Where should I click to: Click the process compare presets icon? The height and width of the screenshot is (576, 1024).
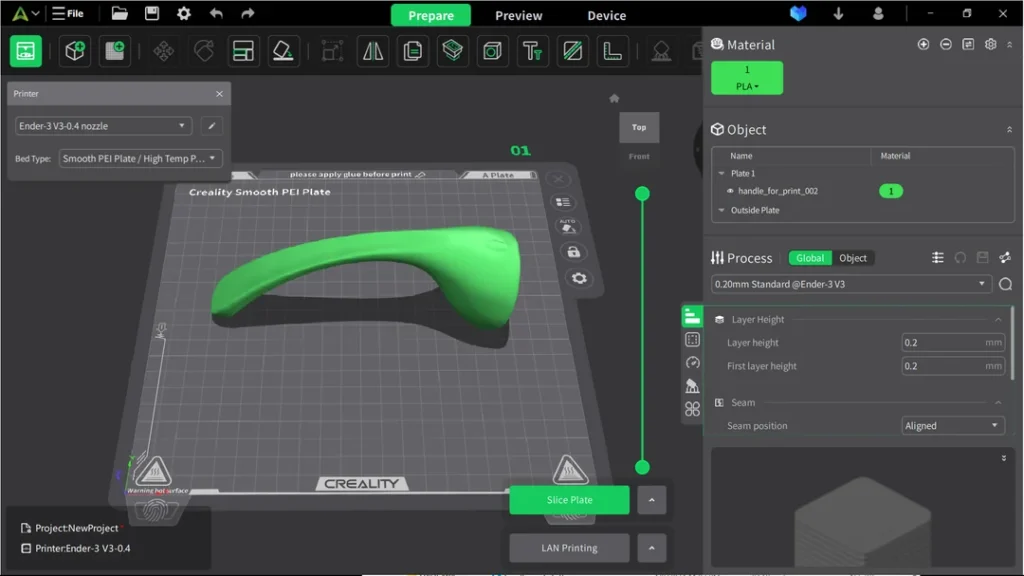pos(1004,258)
